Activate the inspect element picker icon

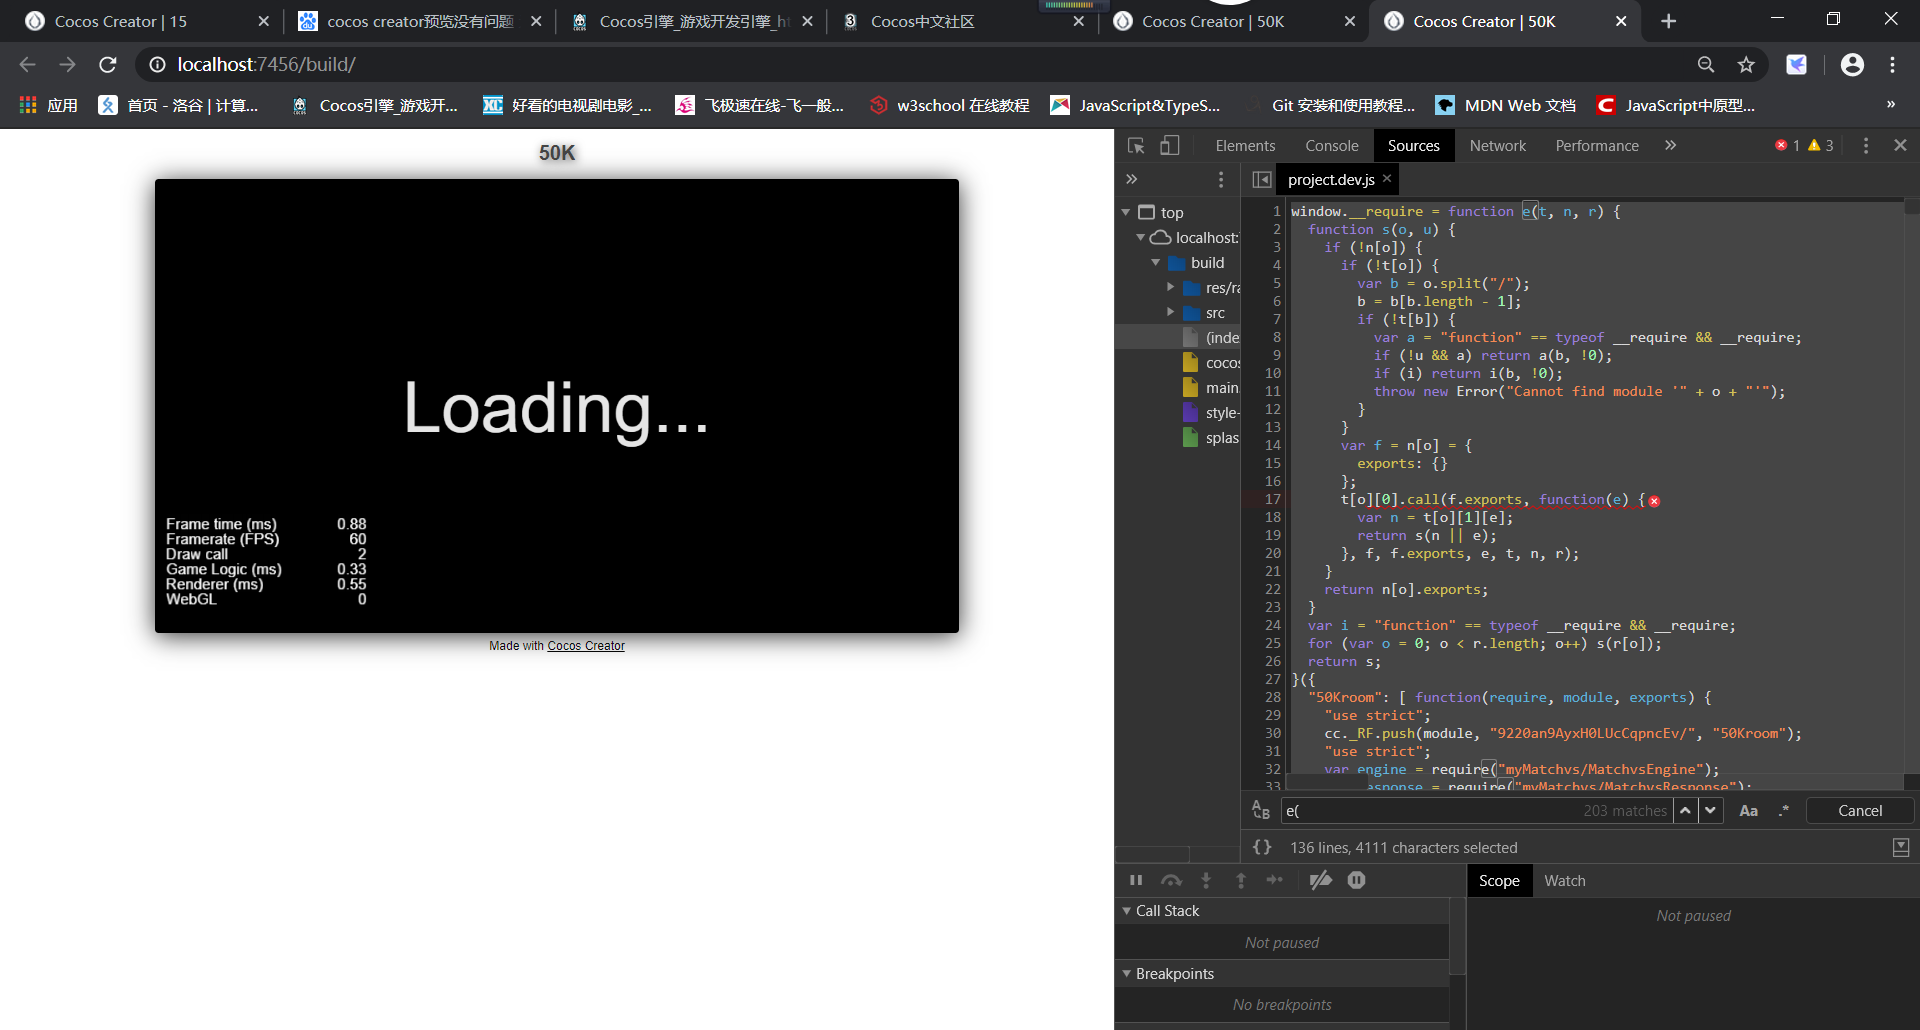click(x=1136, y=146)
